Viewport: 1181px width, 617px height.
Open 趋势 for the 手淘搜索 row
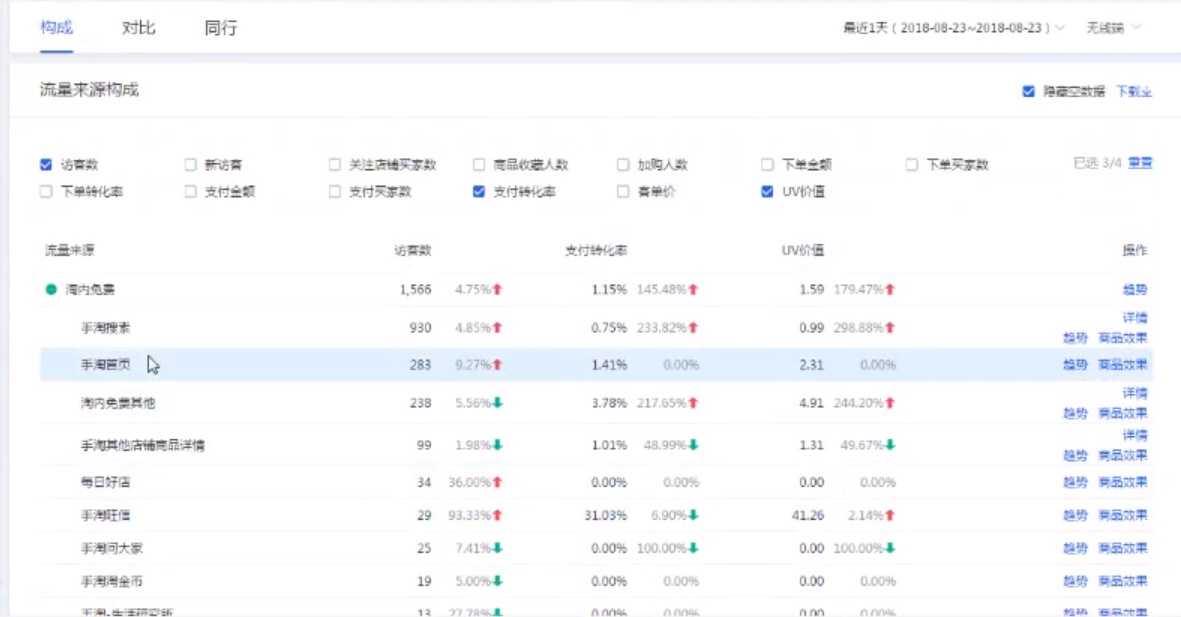click(1076, 338)
